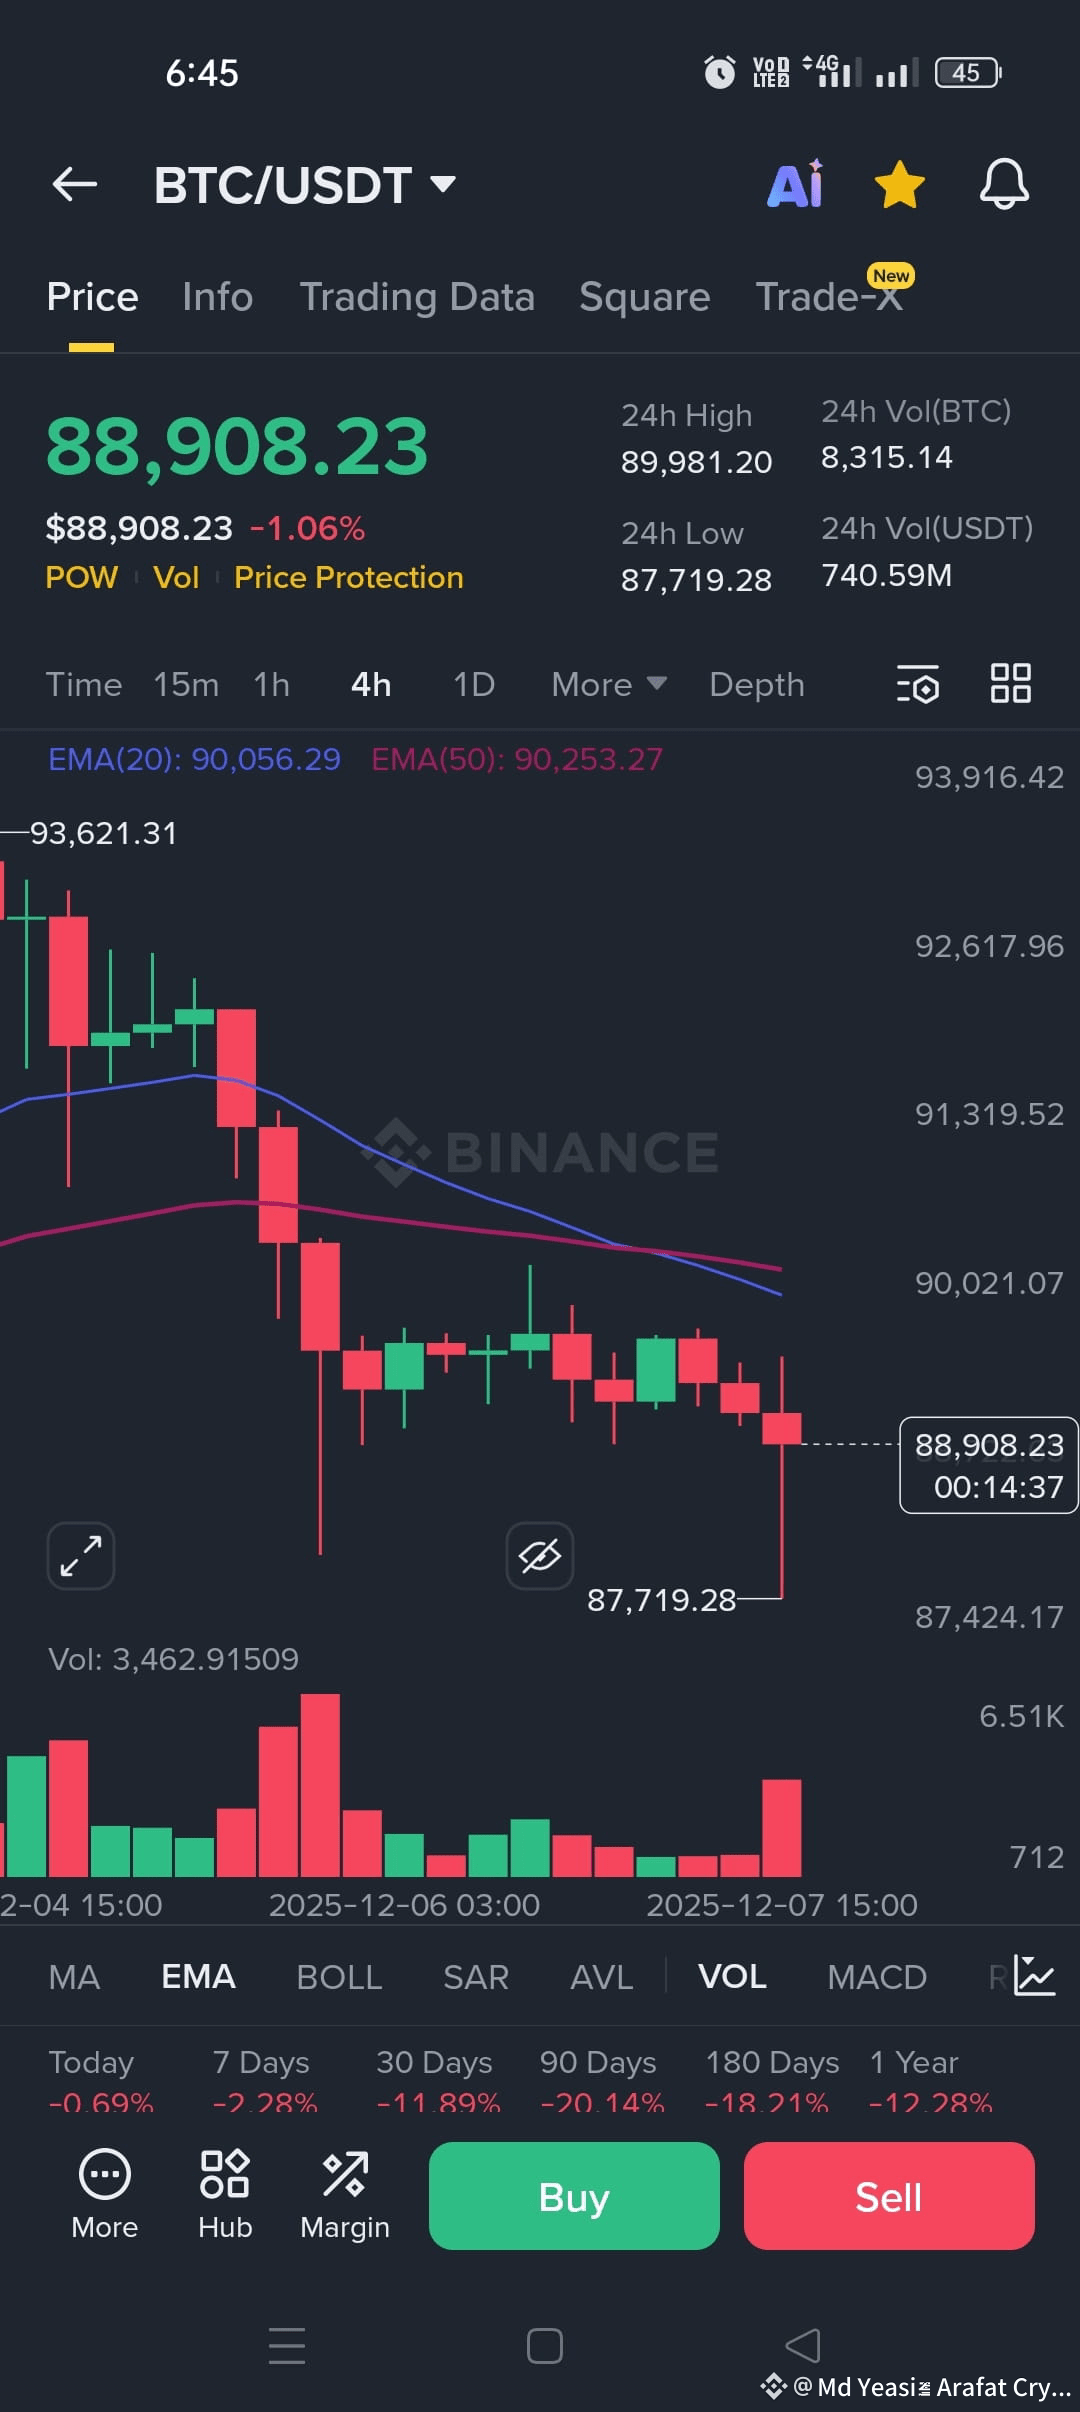
Task: Toggle the BOLL indicator
Action: click(x=339, y=1977)
